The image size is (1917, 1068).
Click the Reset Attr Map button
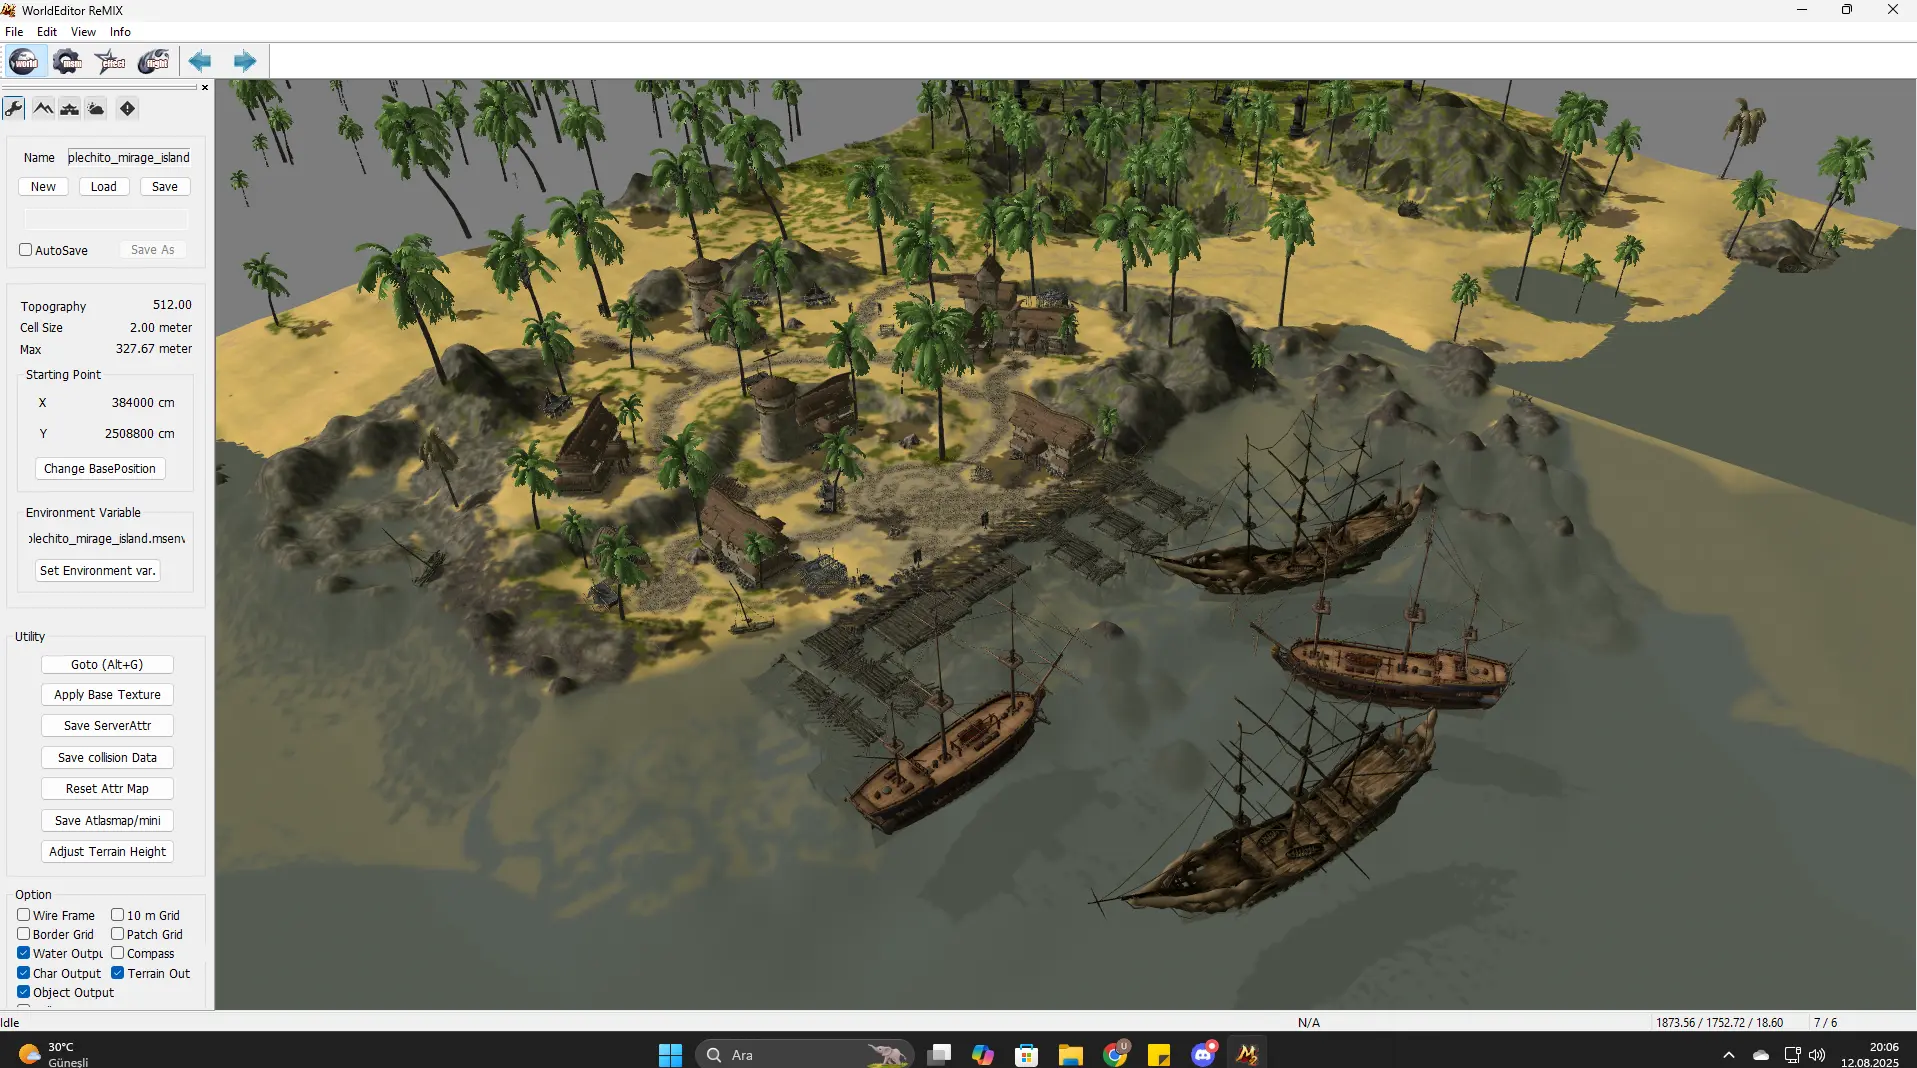tap(107, 789)
